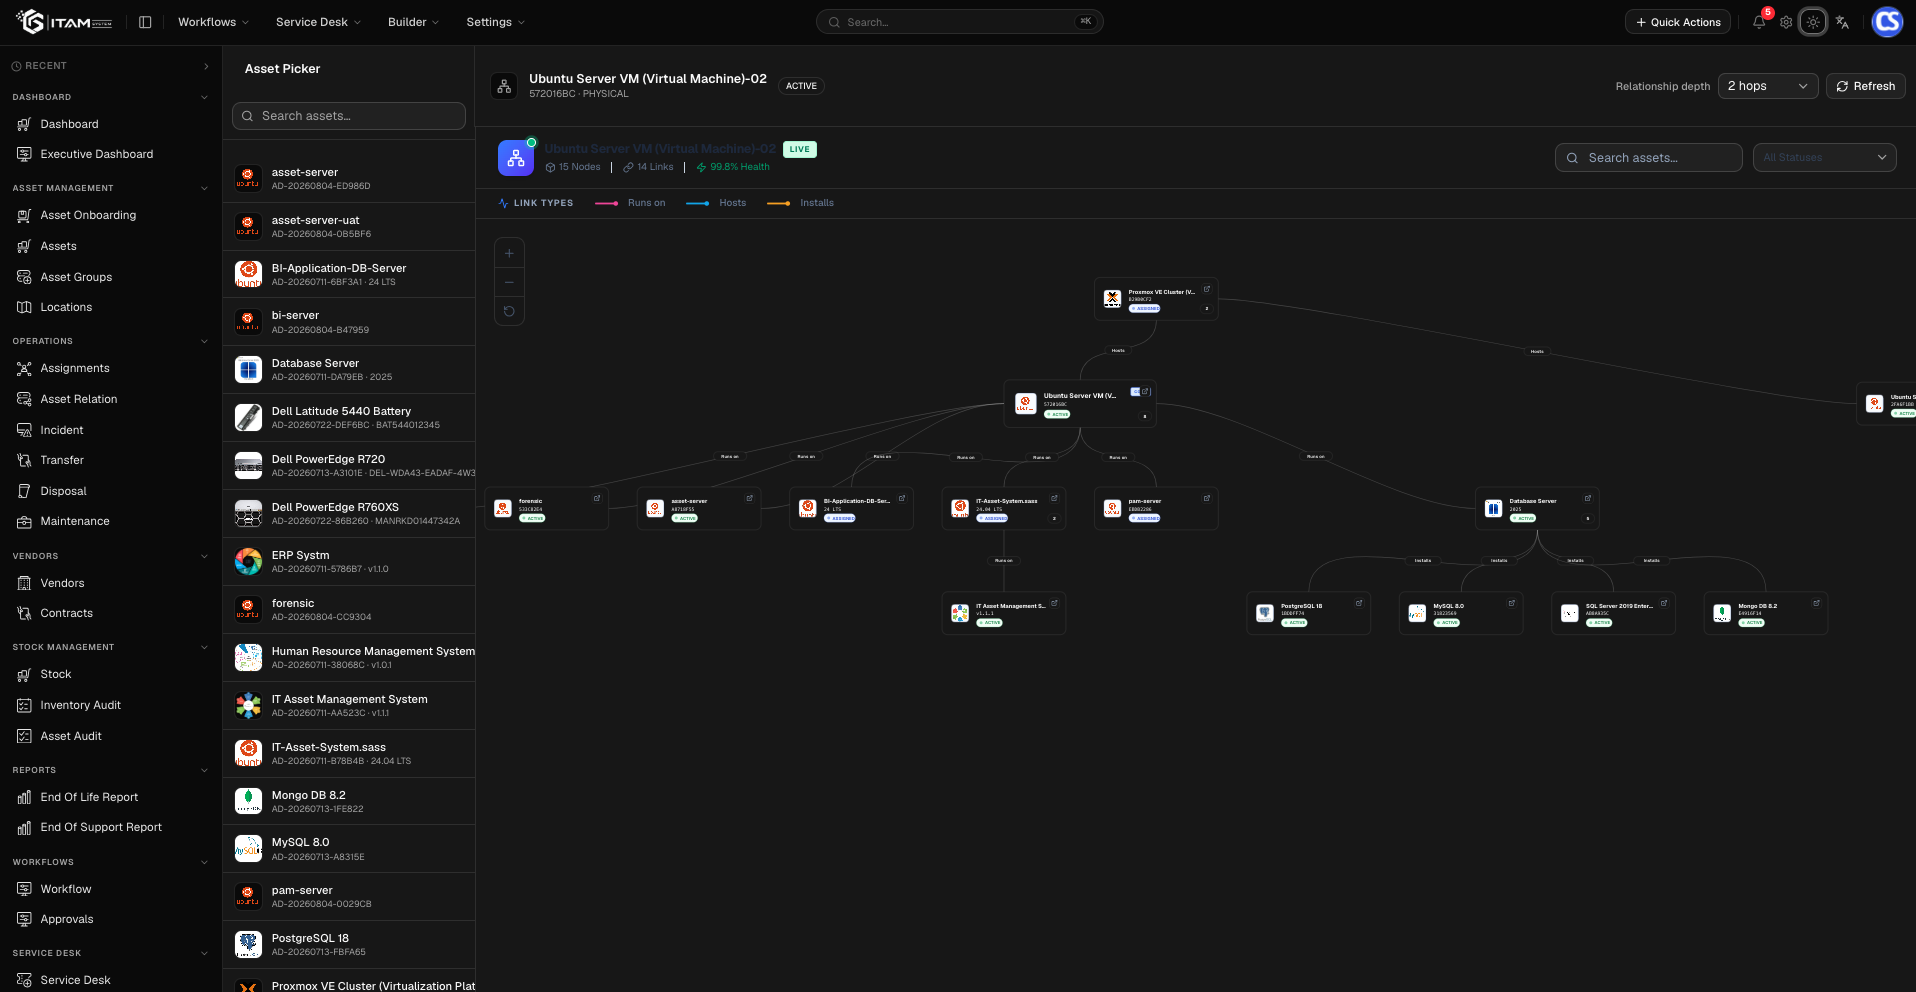Toggle the light/dark theme sun button
Viewport: 1916px width, 992px height.
(1813, 22)
